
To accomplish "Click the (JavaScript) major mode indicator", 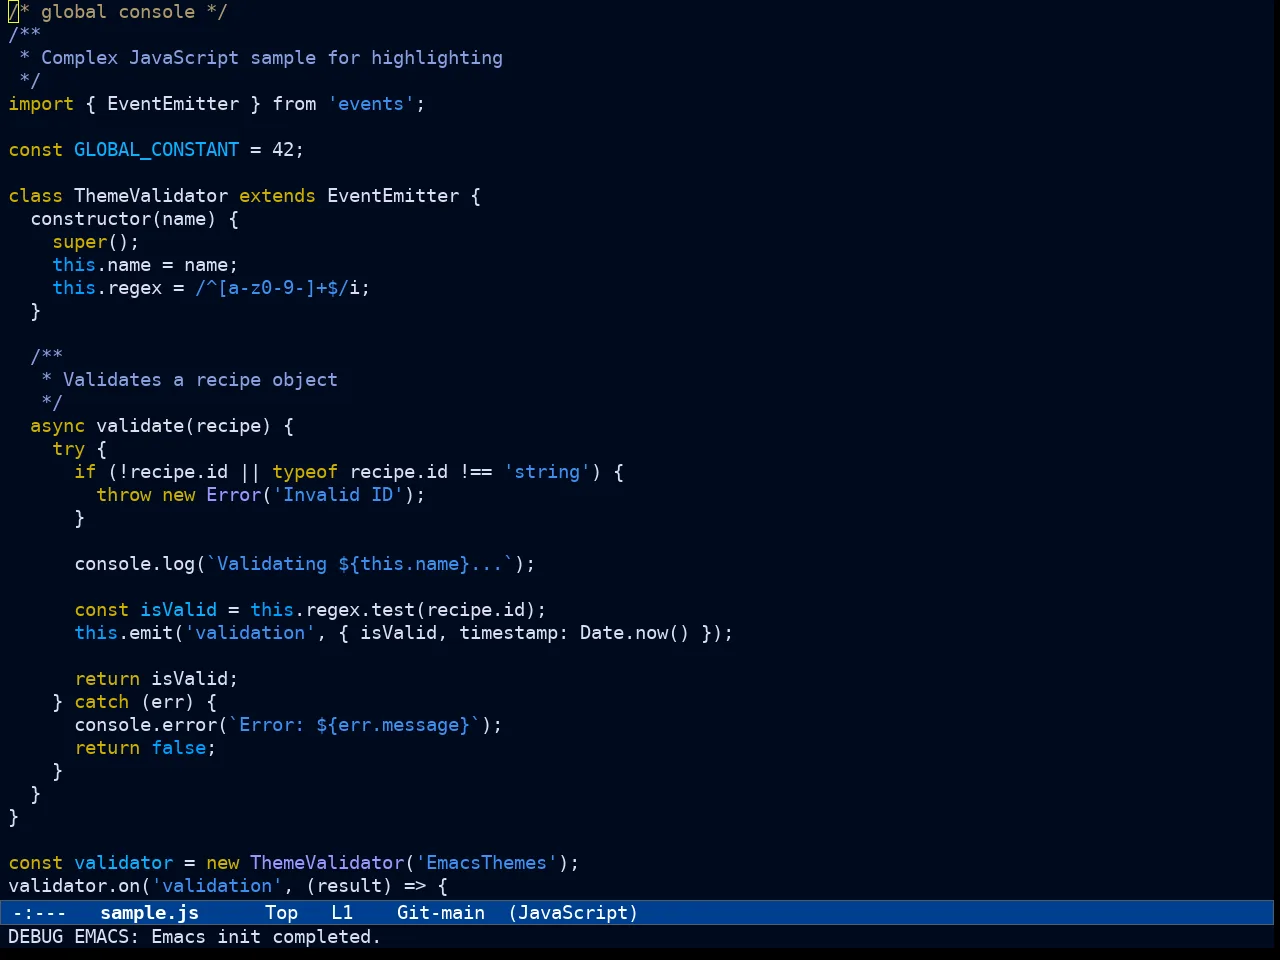I will point(573,913).
